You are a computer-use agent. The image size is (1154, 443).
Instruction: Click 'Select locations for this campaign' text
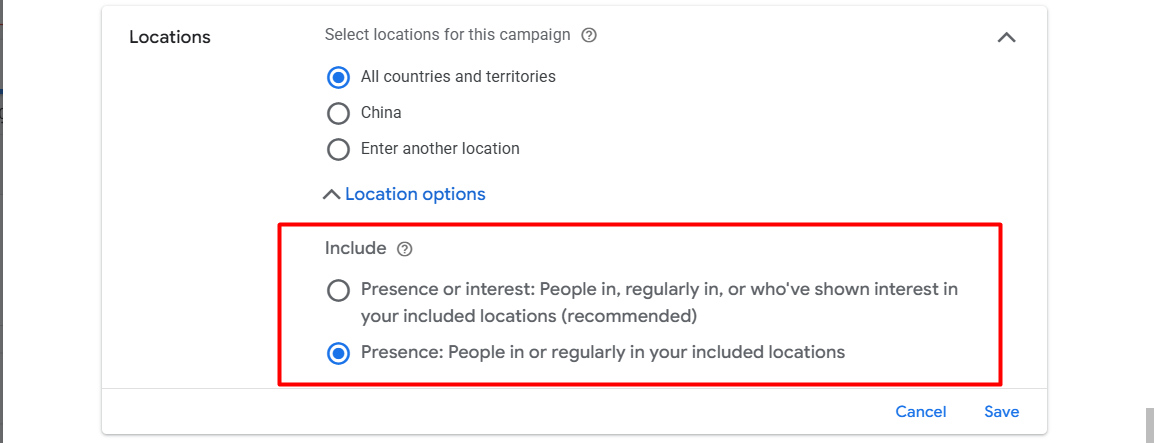(447, 35)
